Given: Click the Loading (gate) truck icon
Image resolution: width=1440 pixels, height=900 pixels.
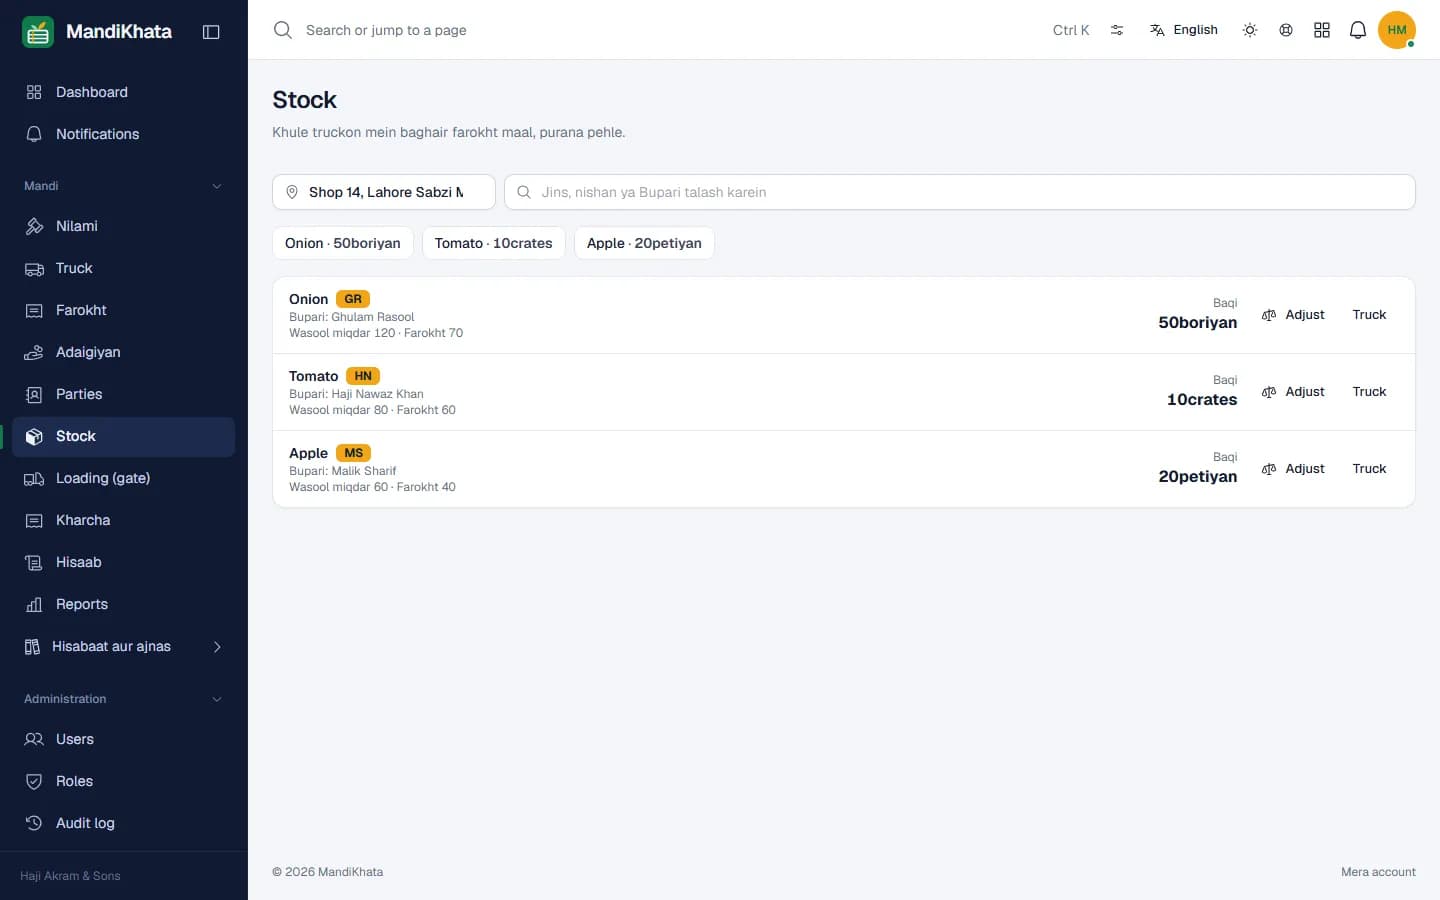Looking at the screenshot, I should coord(34,478).
